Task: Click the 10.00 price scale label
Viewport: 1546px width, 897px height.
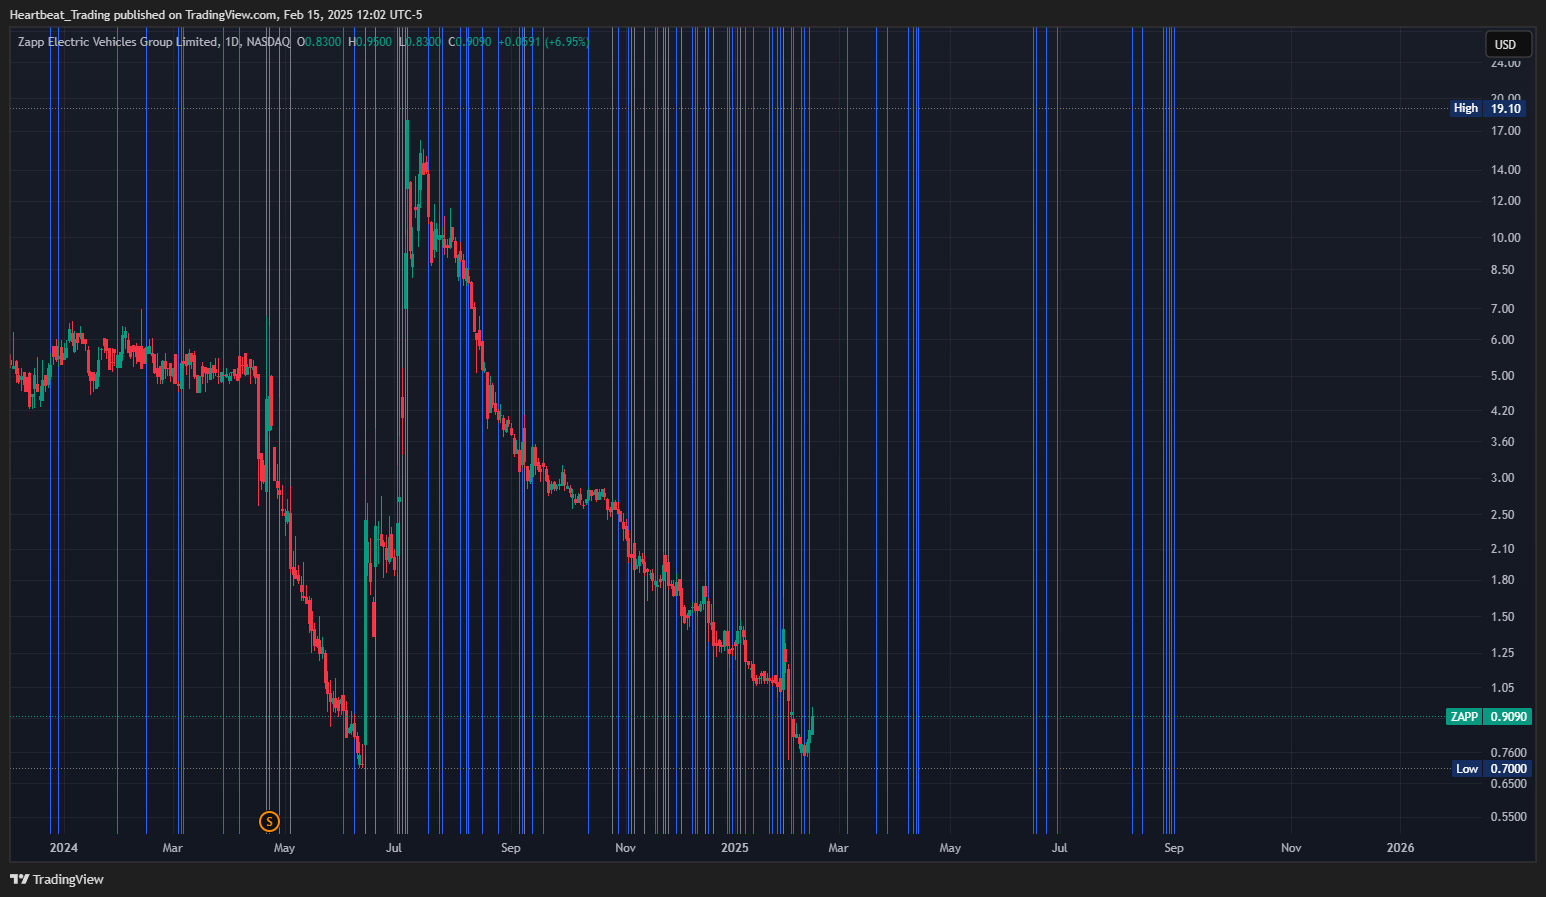Action: tap(1505, 238)
